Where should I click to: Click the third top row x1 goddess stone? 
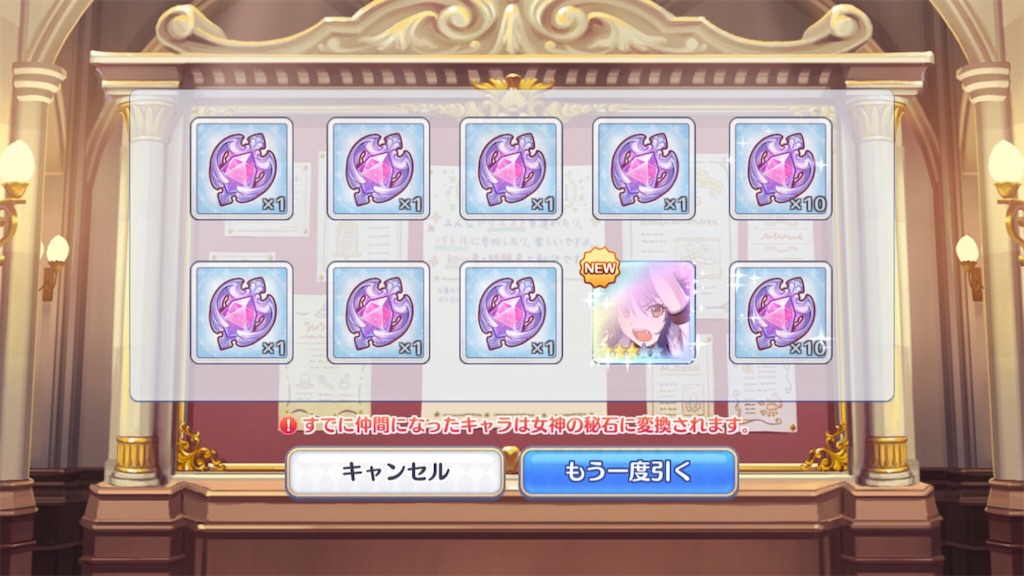click(511, 168)
